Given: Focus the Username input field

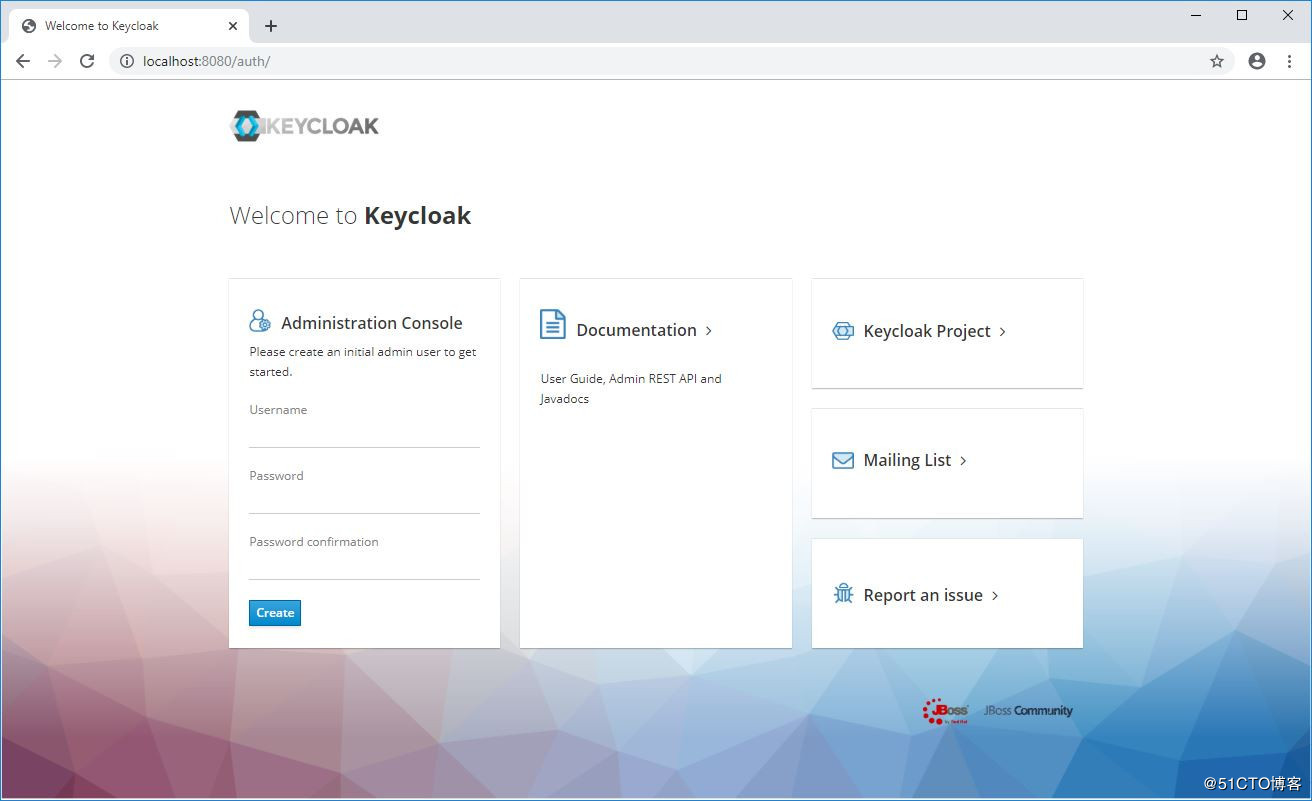Looking at the screenshot, I should (364, 434).
